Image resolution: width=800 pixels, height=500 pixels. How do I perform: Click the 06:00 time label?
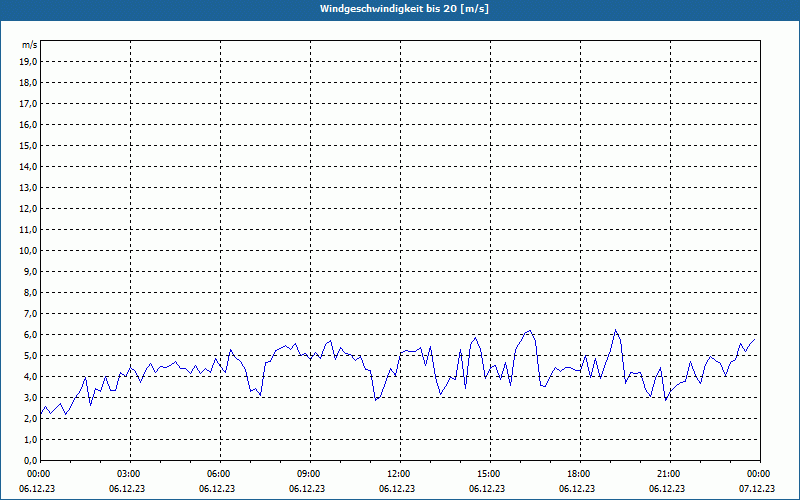tap(220, 474)
